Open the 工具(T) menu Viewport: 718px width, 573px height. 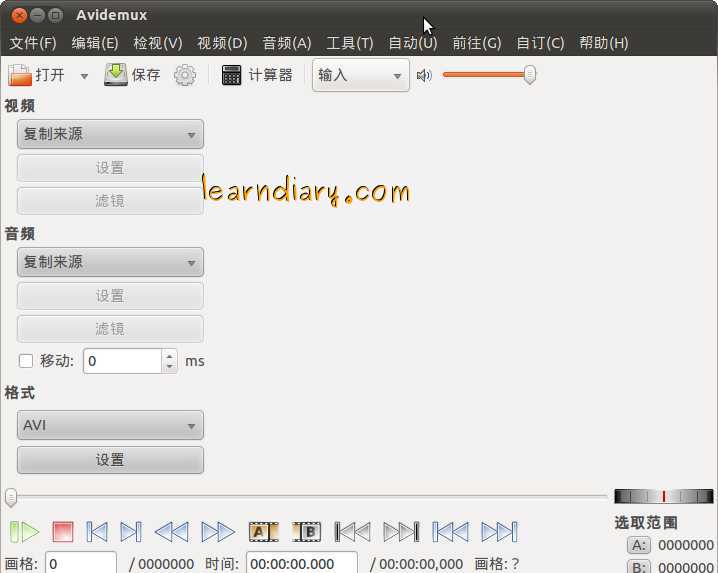(349, 43)
